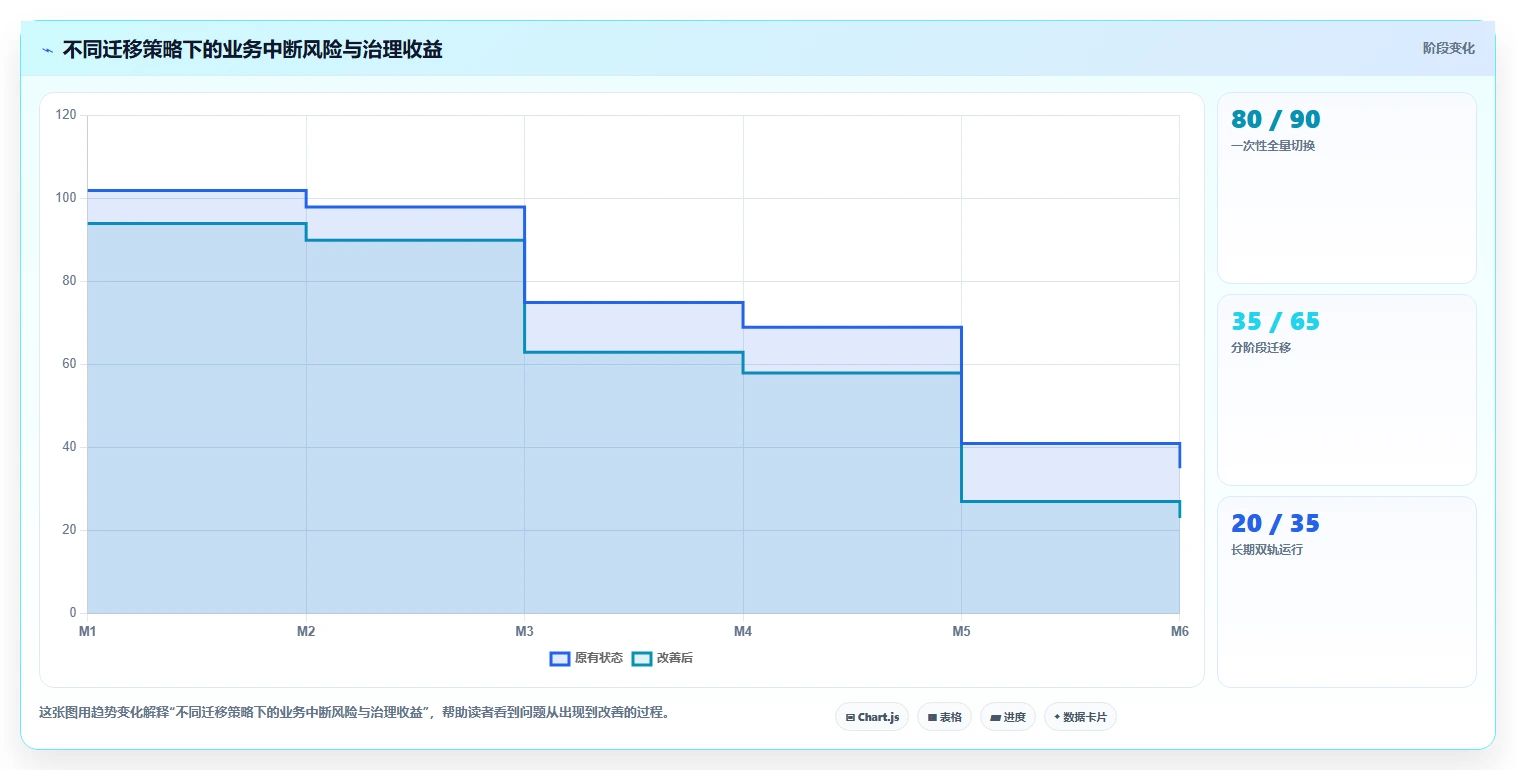Viewport: 1516px width, 770px height.
Task: Open the 分阶段迁移 data card
Action: (1346, 390)
